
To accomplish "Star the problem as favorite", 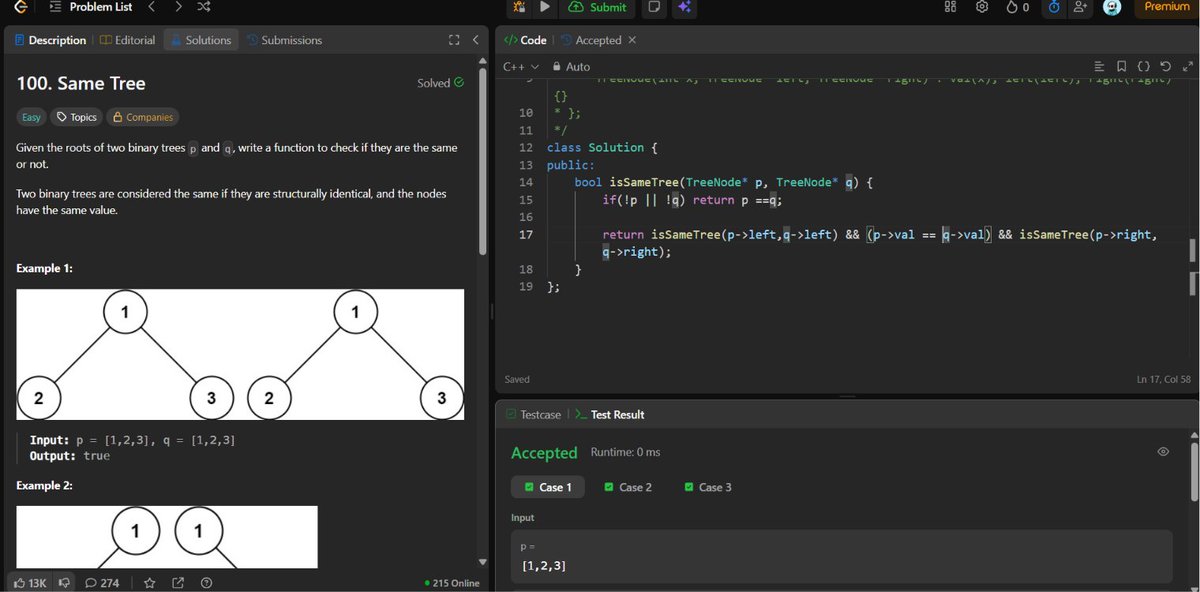I will click(x=150, y=582).
